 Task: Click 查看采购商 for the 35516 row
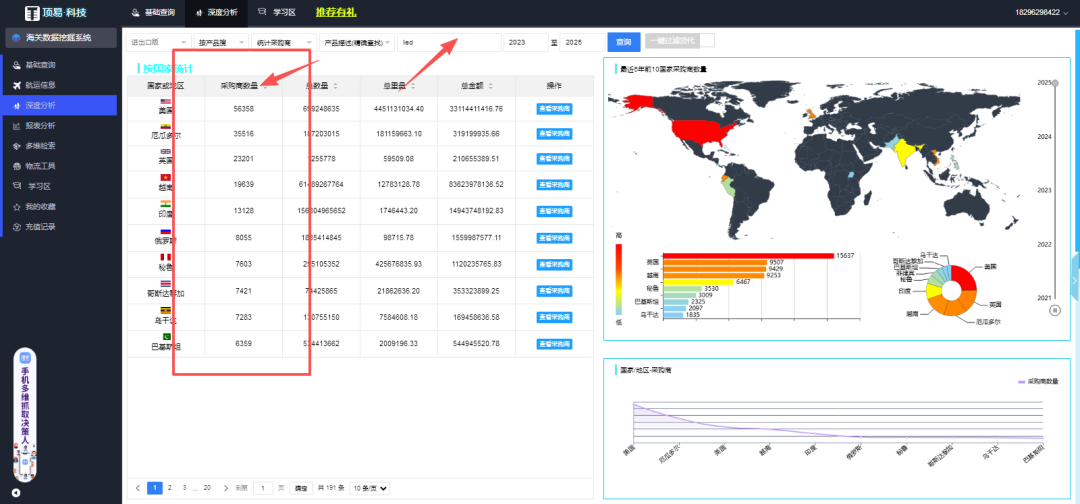(554, 134)
